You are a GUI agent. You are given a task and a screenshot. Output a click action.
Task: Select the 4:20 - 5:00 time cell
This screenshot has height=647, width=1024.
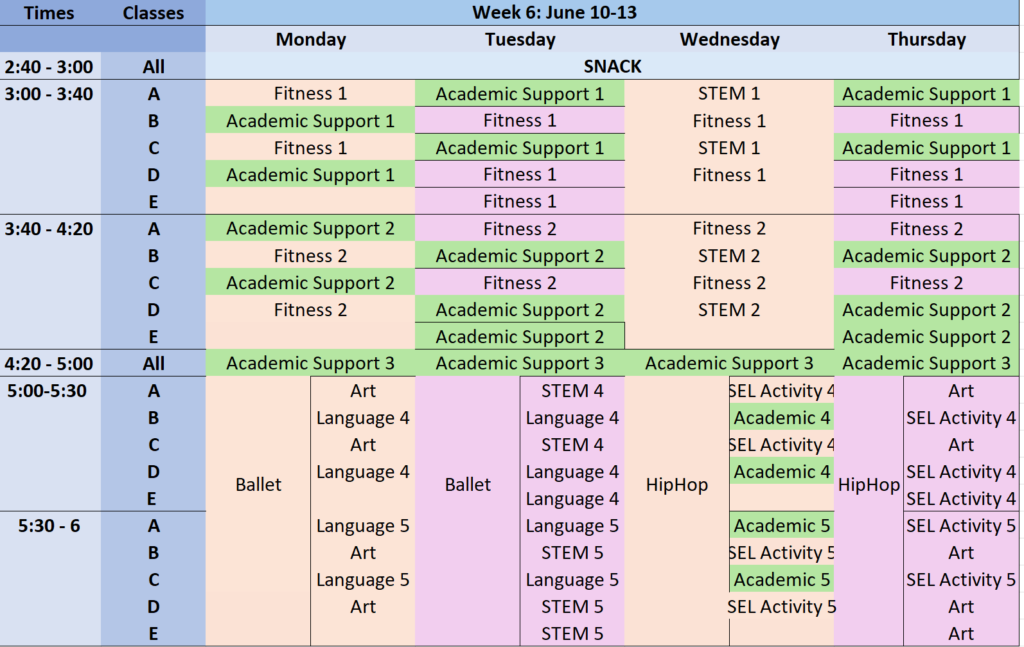tap(50, 363)
